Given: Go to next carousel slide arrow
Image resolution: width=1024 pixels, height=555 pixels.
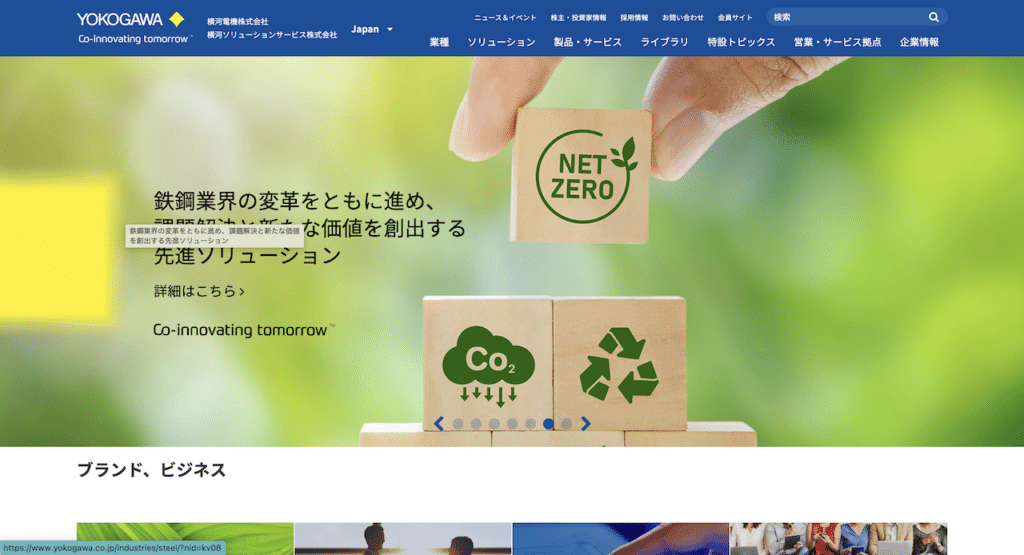Looking at the screenshot, I should point(586,424).
